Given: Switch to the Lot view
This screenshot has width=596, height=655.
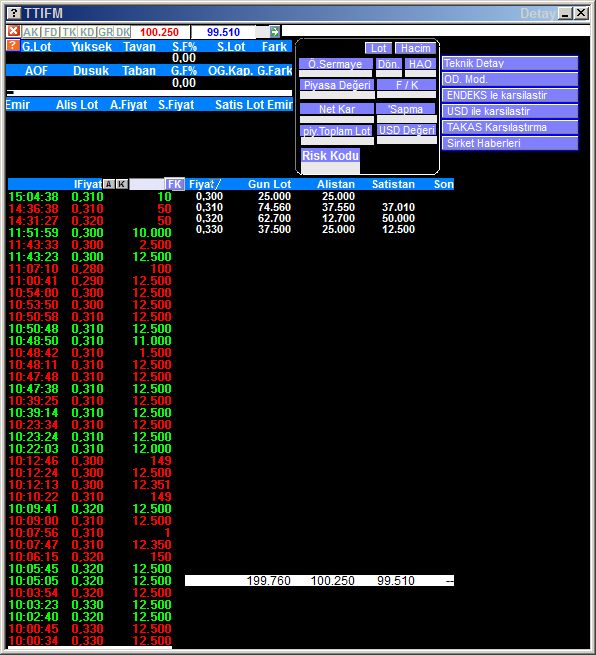Looking at the screenshot, I should pos(378,48).
